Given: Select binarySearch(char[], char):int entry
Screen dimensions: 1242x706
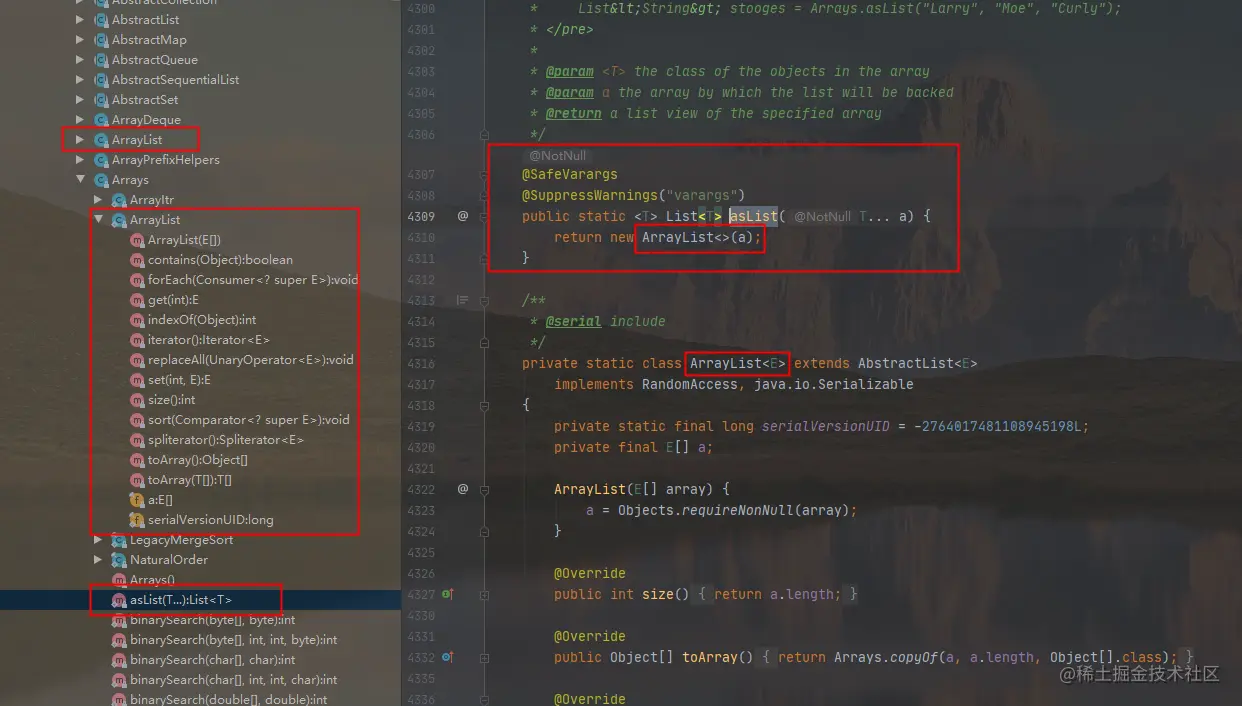Looking at the screenshot, I should coord(213,660).
